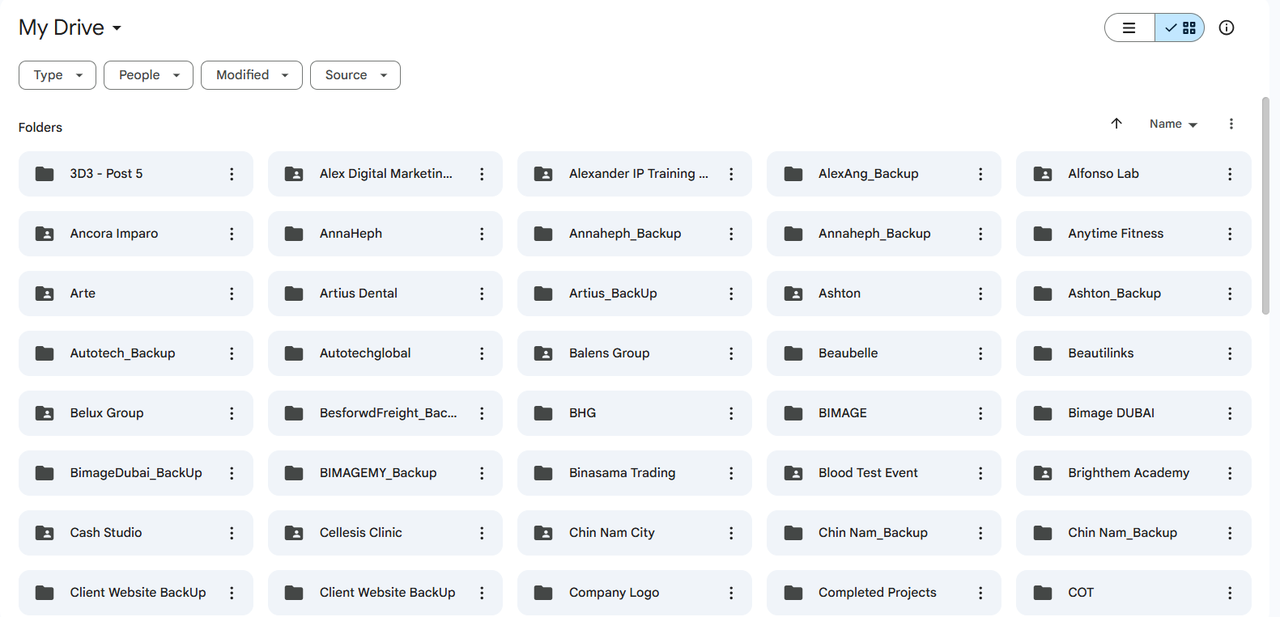The width and height of the screenshot is (1280, 617).
Task: Click the folder icon of Beaubelle
Action: coord(793,354)
